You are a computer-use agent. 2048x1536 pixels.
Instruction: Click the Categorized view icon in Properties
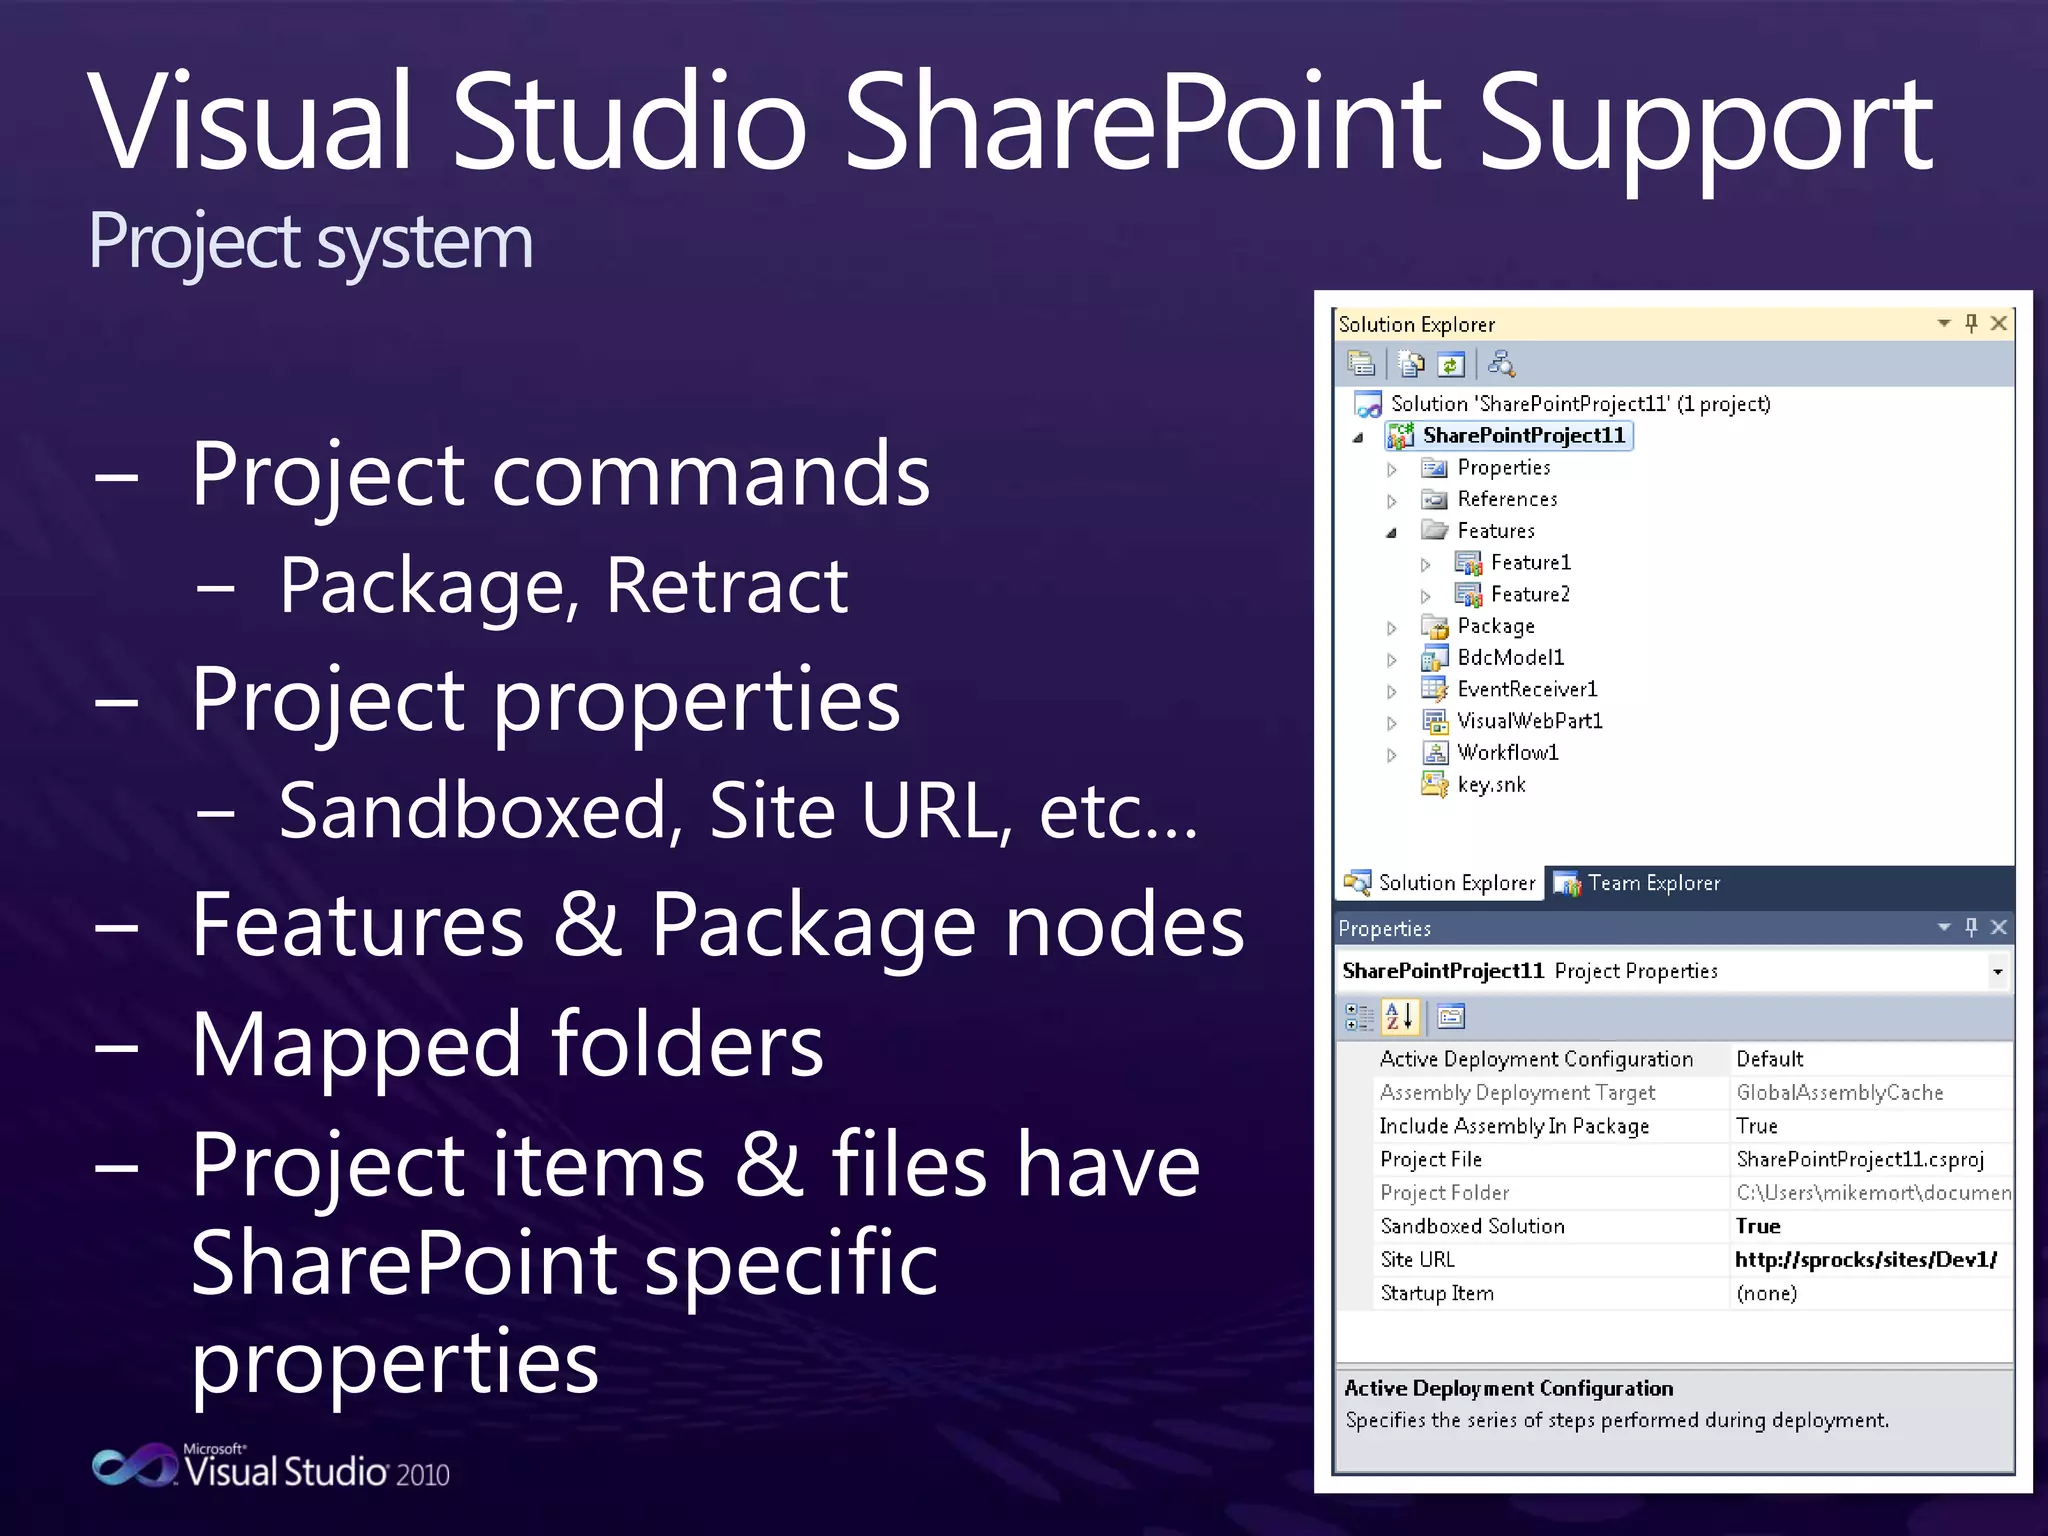click(x=1359, y=1017)
